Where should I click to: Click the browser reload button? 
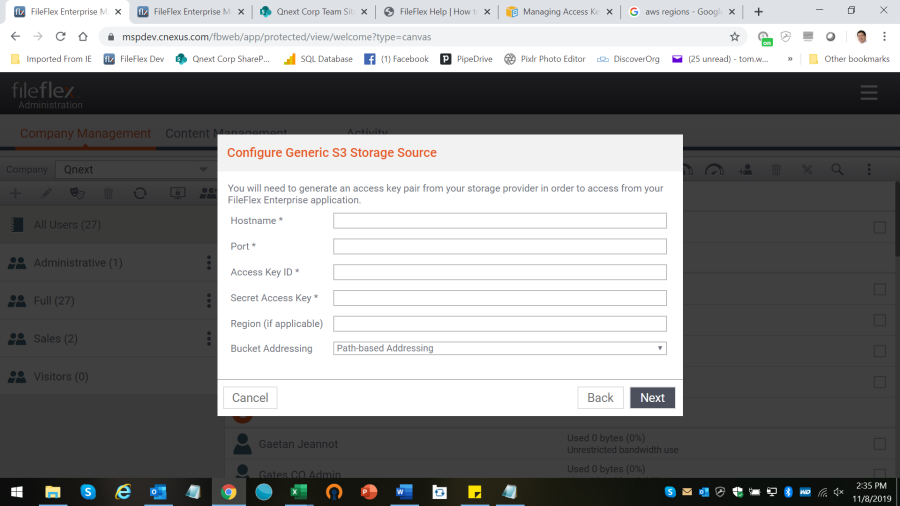pyautogui.click(x=60, y=37)
